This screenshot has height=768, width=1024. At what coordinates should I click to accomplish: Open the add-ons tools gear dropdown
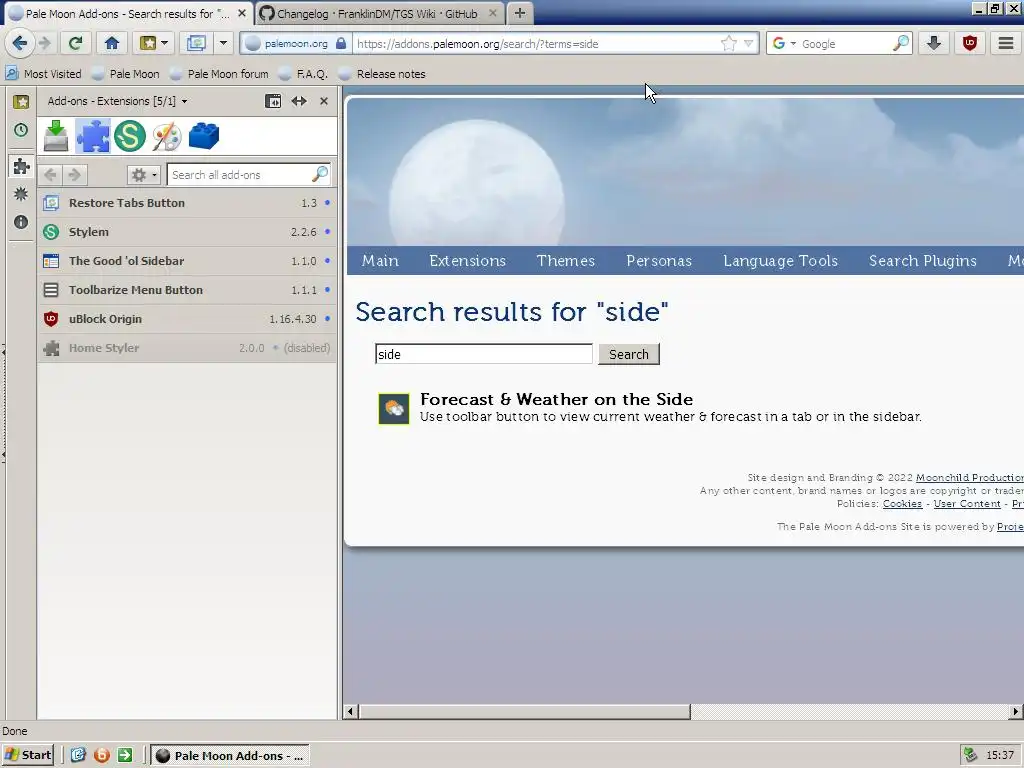[144, 175]
